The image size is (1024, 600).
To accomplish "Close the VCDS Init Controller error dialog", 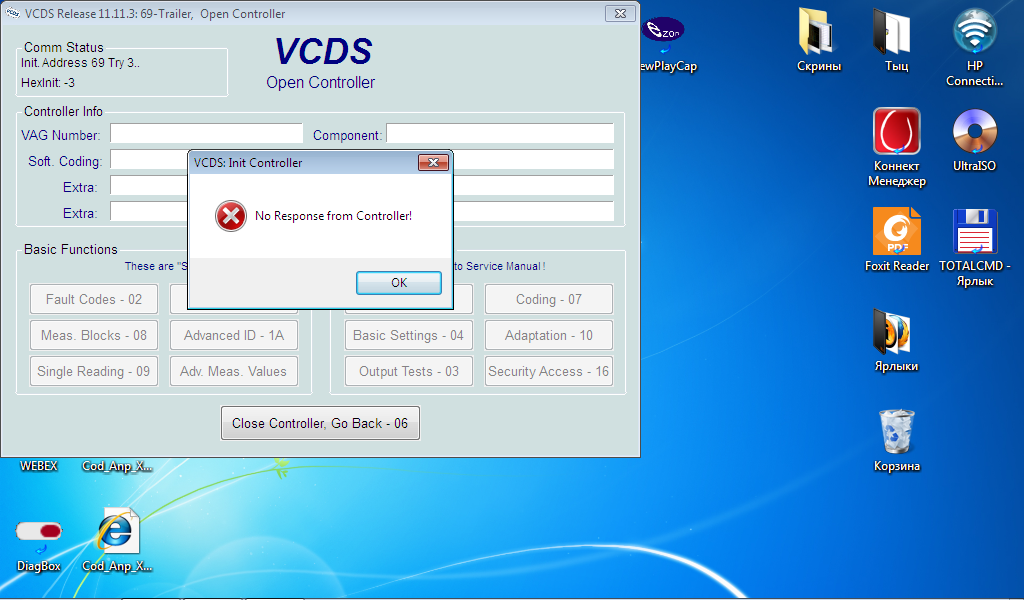I will coord(433,163).
